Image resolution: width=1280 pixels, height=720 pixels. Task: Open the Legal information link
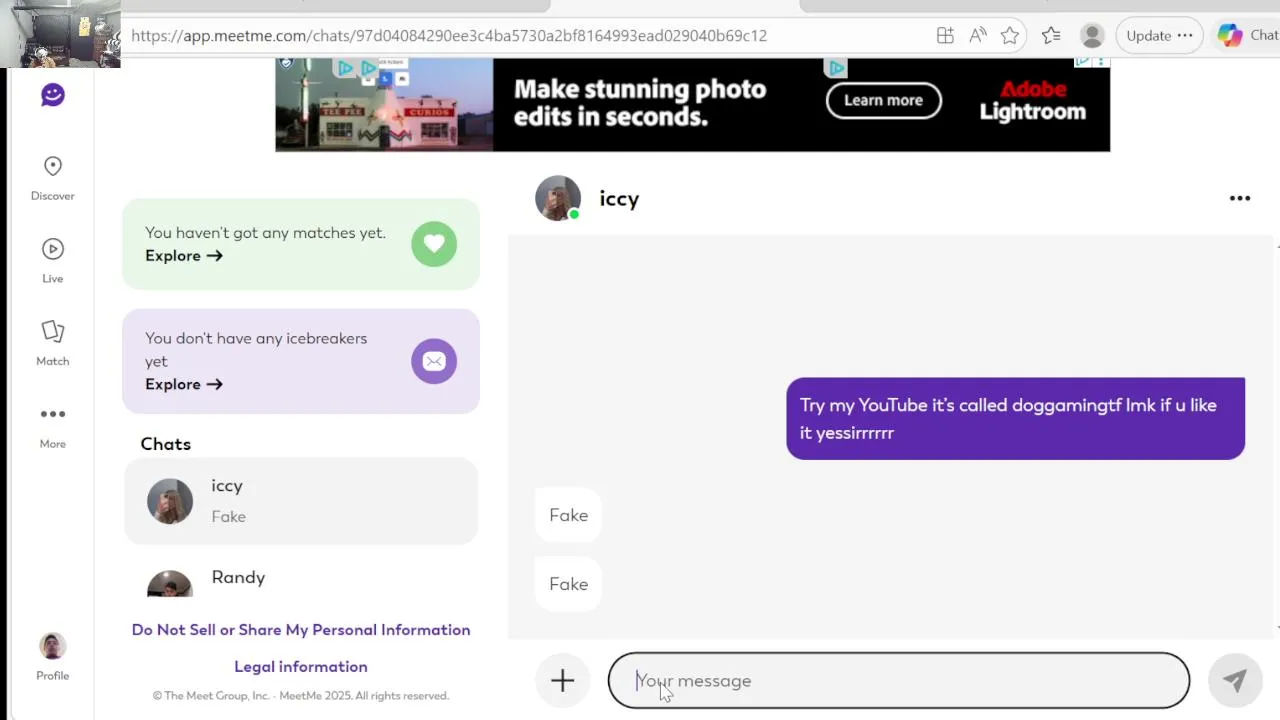(301, 667)
